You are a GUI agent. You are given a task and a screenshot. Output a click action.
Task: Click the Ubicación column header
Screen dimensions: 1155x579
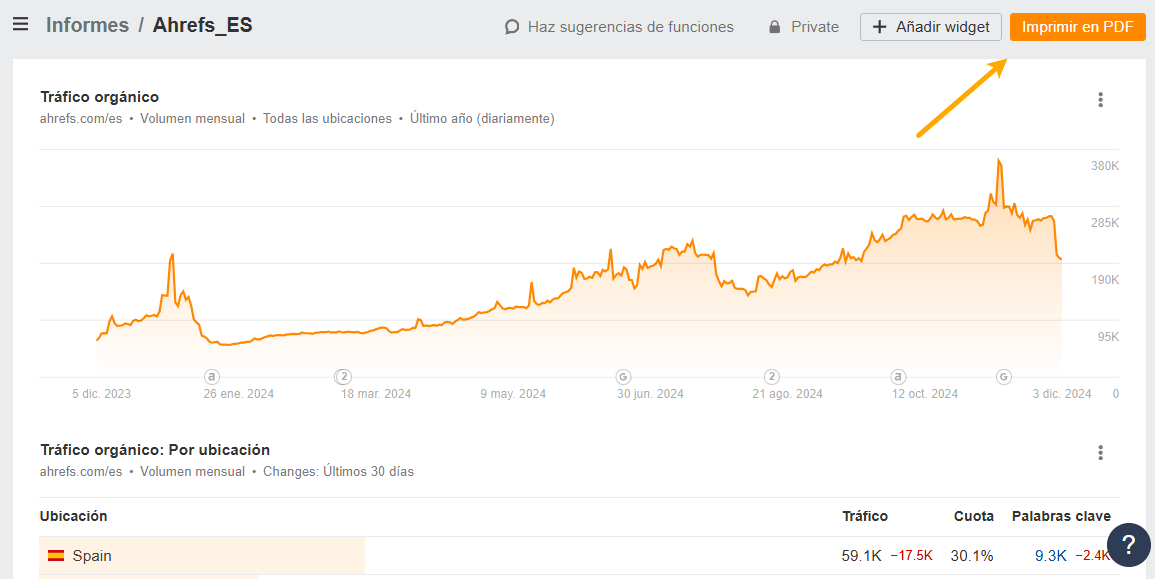point(73,516)
